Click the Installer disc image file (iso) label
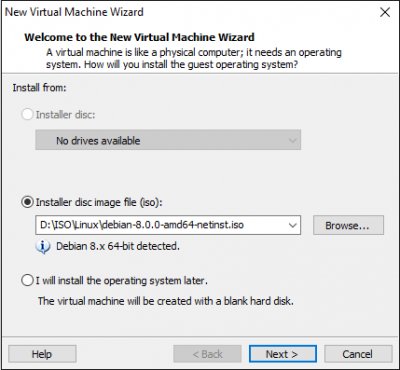This screenshot has width=400, height=370. pyautogui.click(x=99, y=202)
